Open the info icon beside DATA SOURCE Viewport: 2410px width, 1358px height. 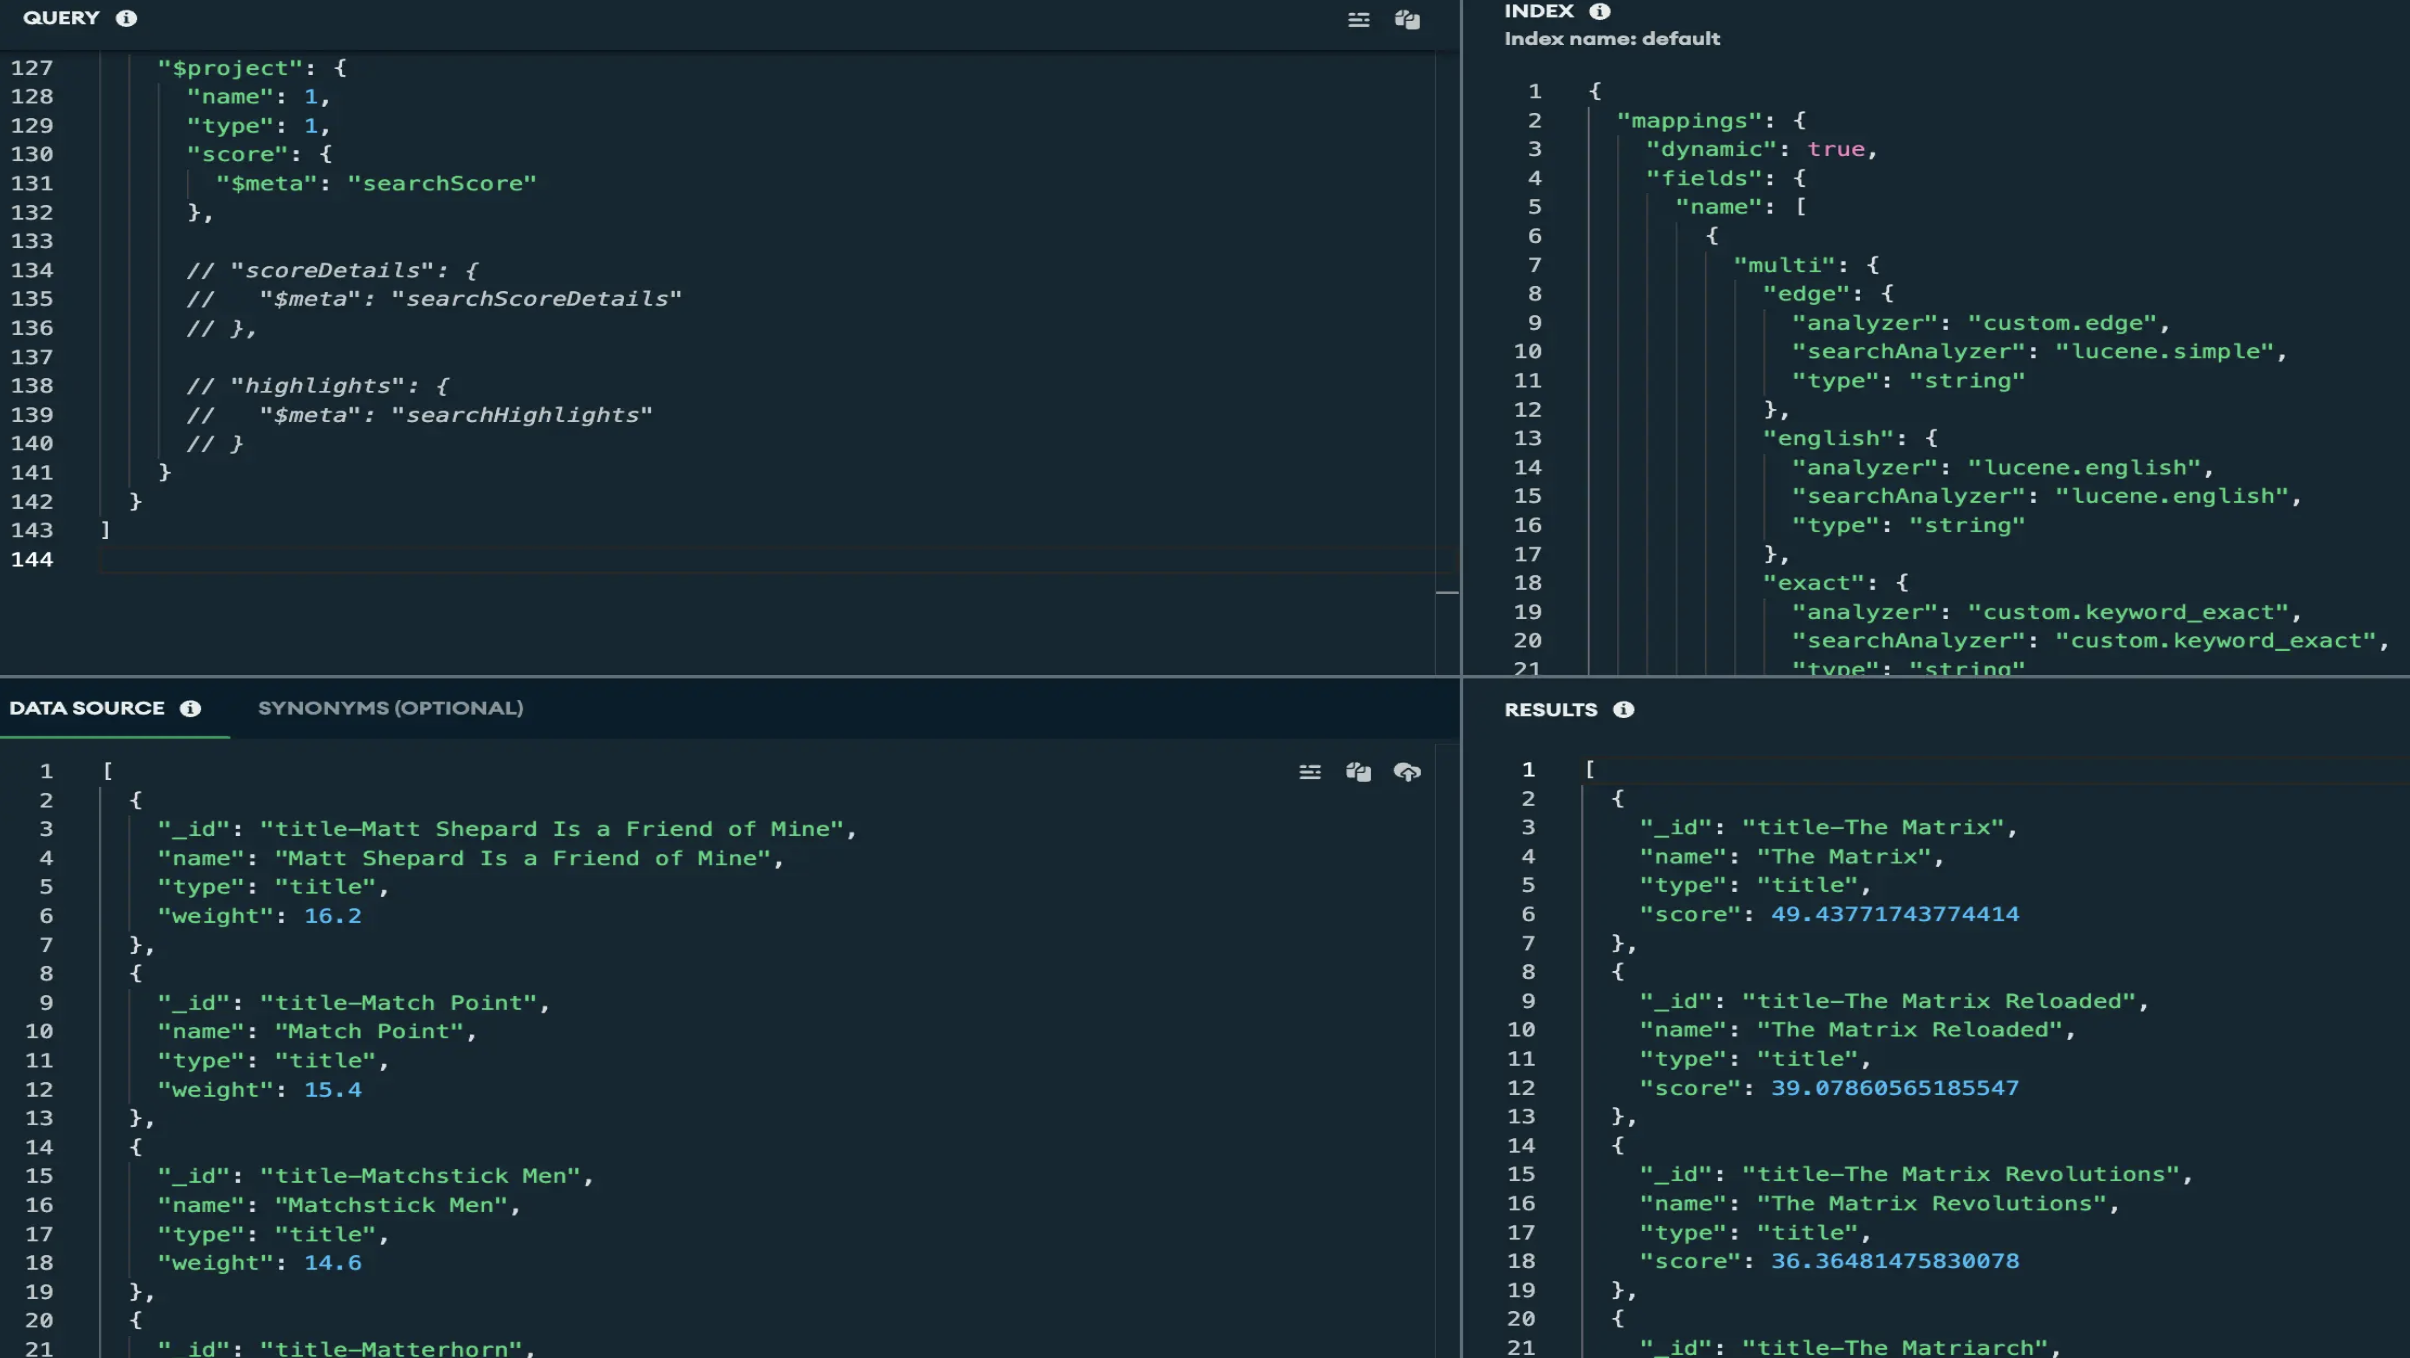190,708
